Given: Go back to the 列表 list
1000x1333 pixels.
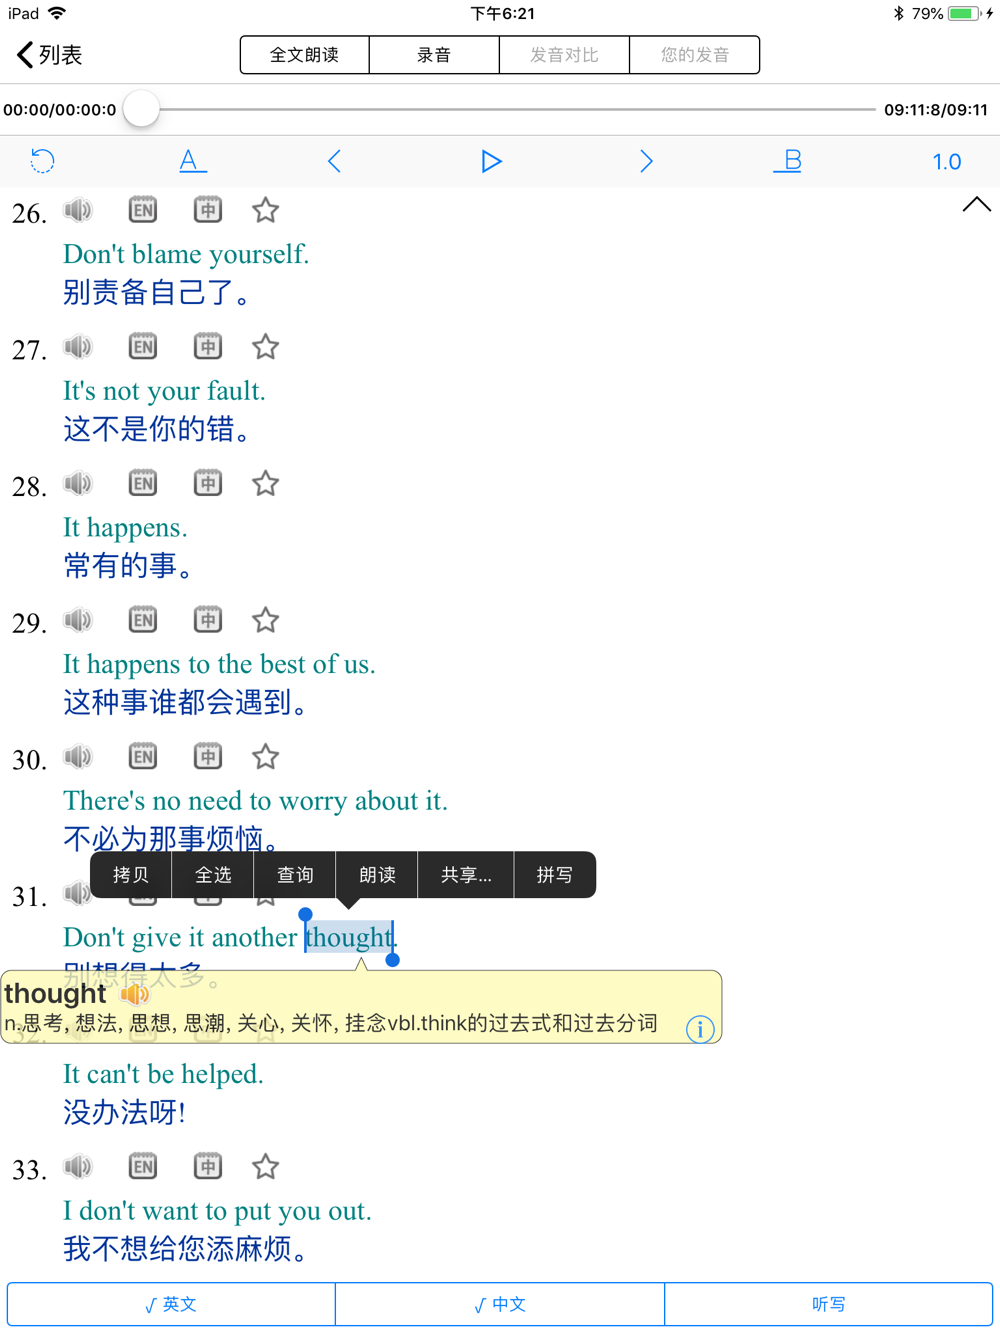Looking at the screenshot, I should [49, 55].
